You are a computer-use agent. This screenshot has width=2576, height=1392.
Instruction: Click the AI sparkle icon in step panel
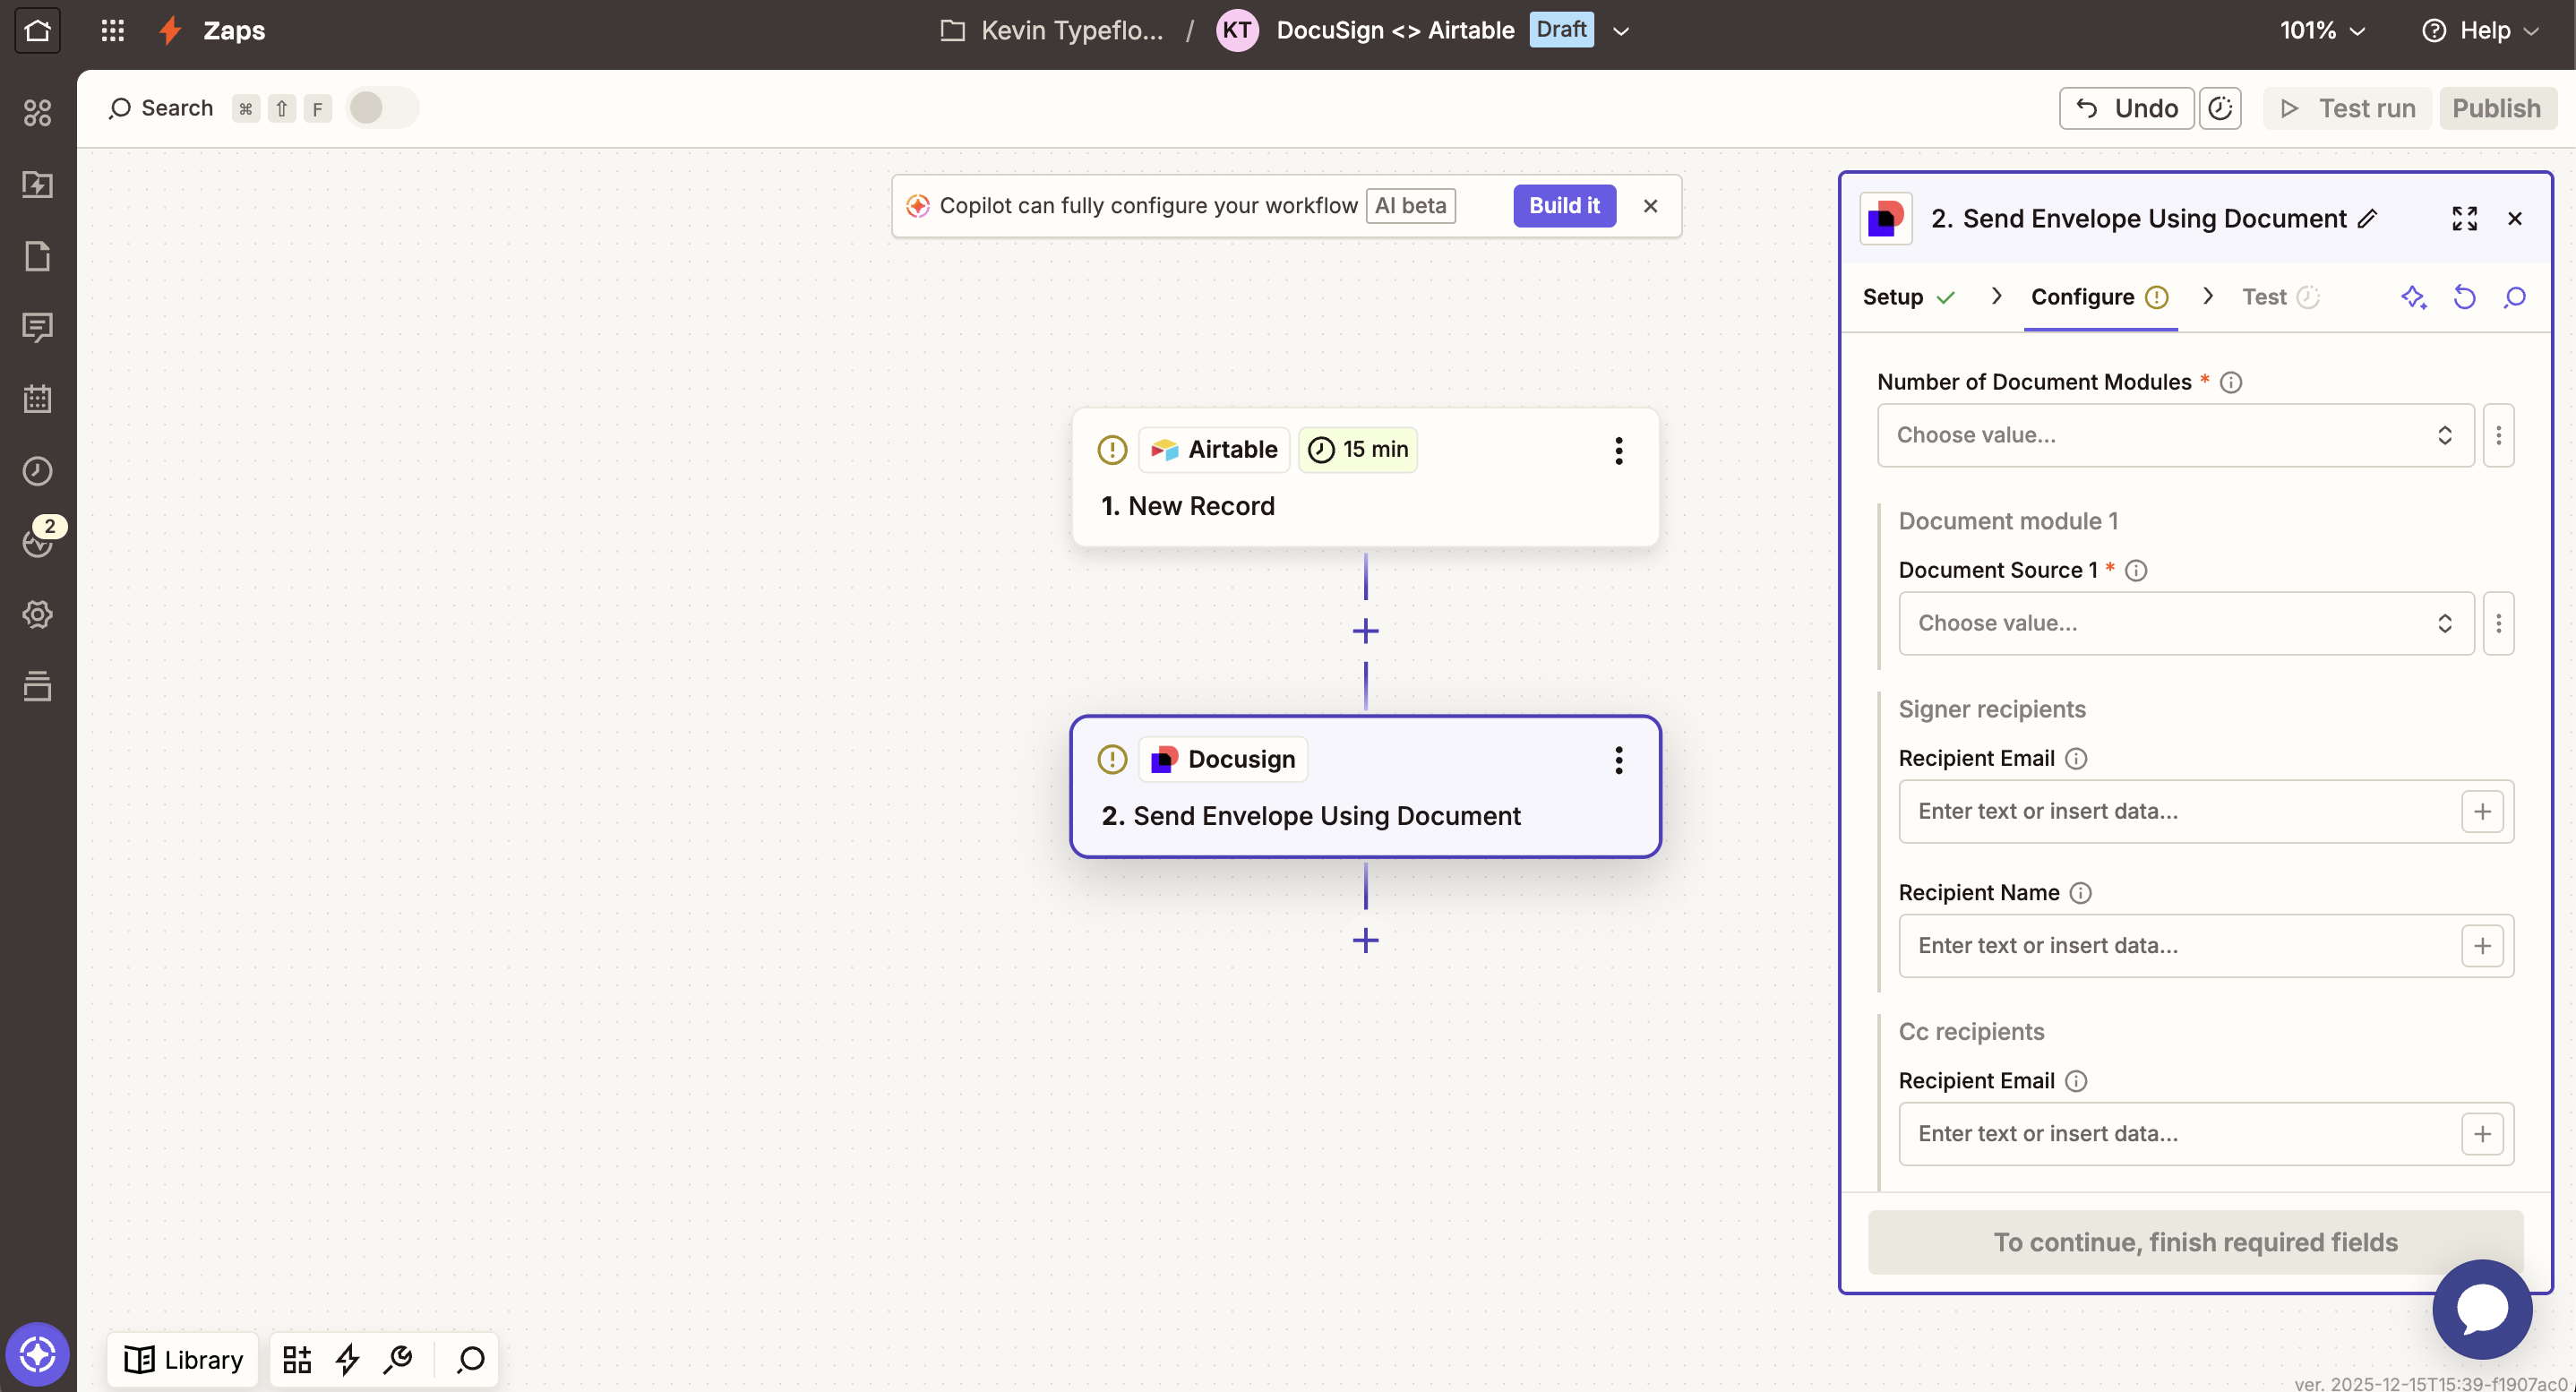click(2413, 297)
